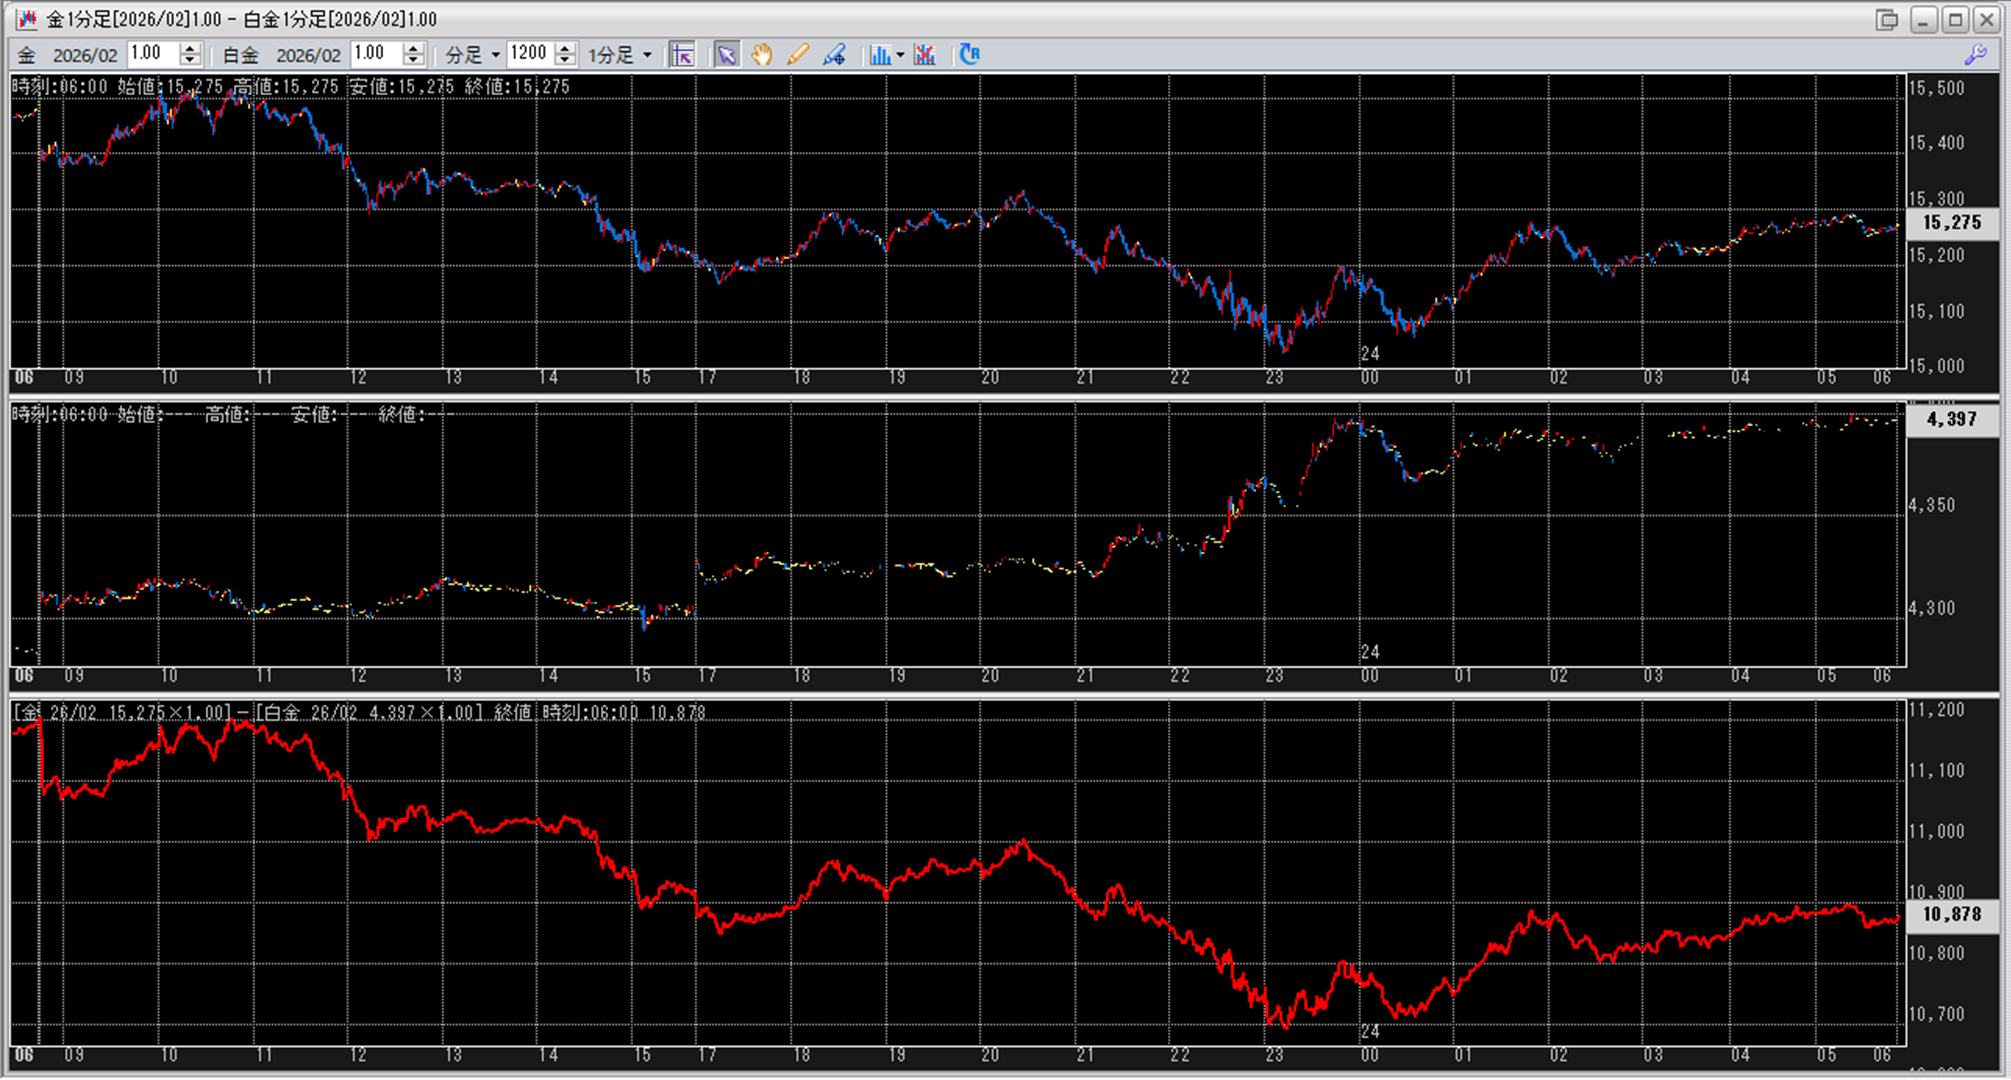2011x1080 pixels.
Task: Select the pencil drawing tool
Action: [x=797, y=55]
